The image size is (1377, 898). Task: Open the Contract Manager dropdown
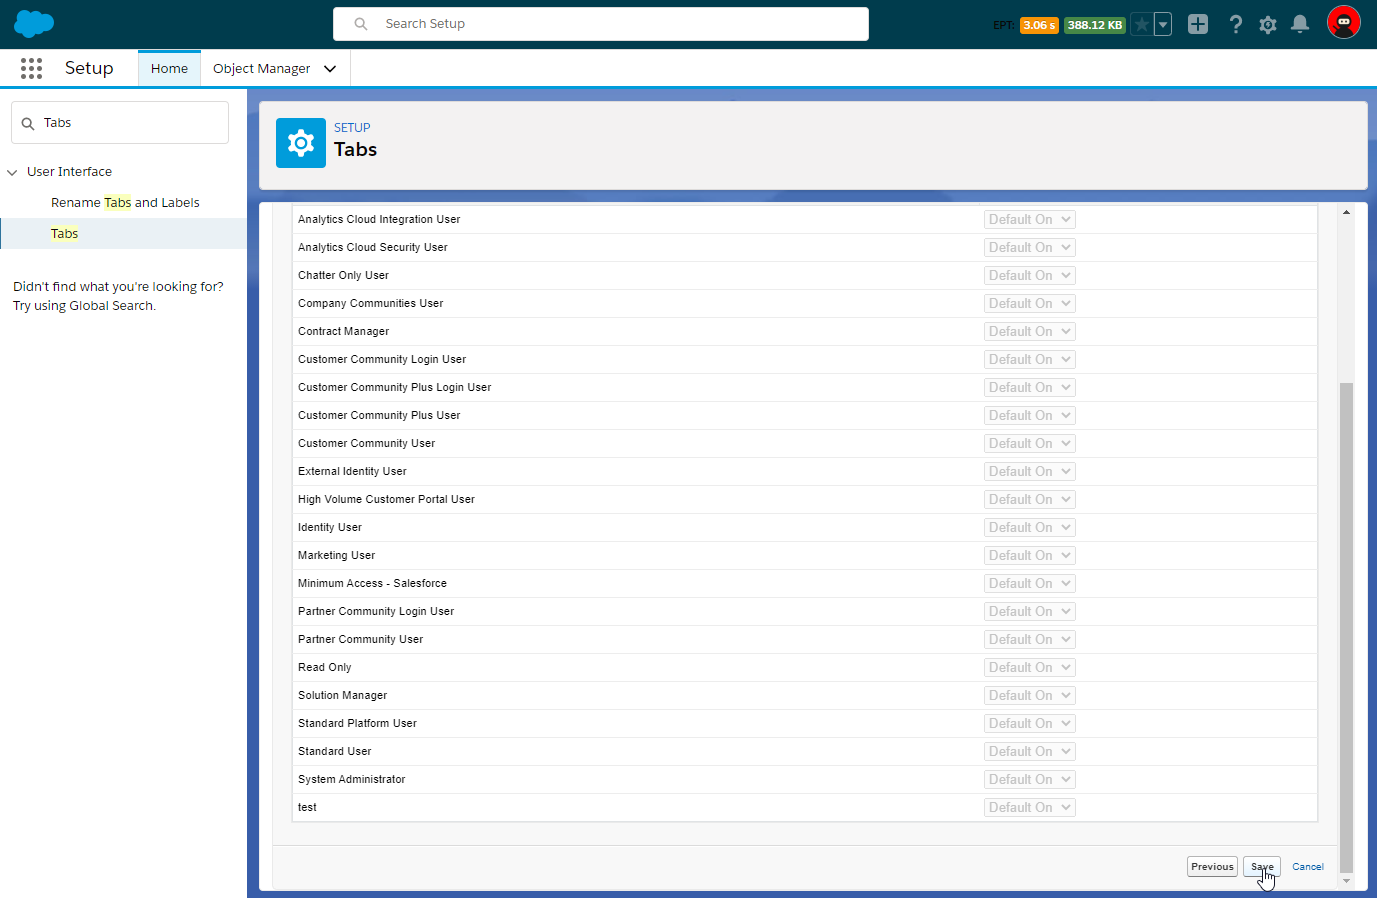click(x=1029, y=331)
